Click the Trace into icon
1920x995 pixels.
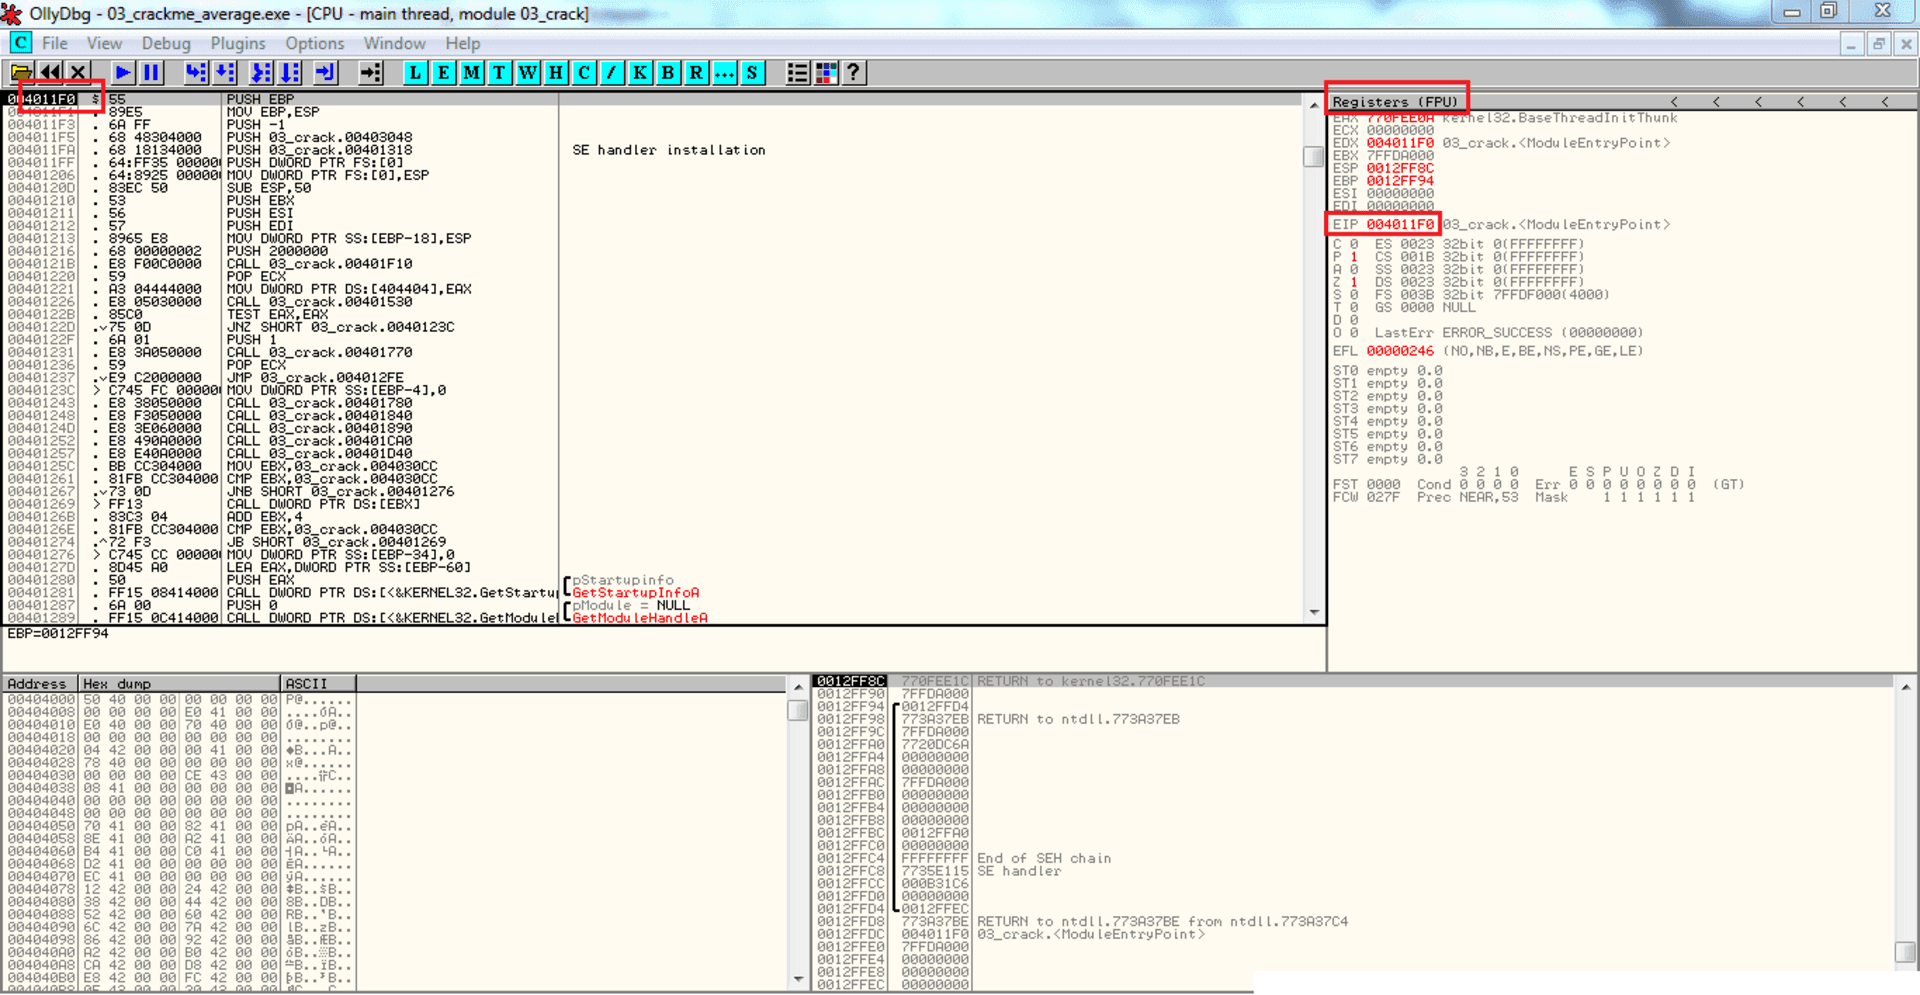261,73
